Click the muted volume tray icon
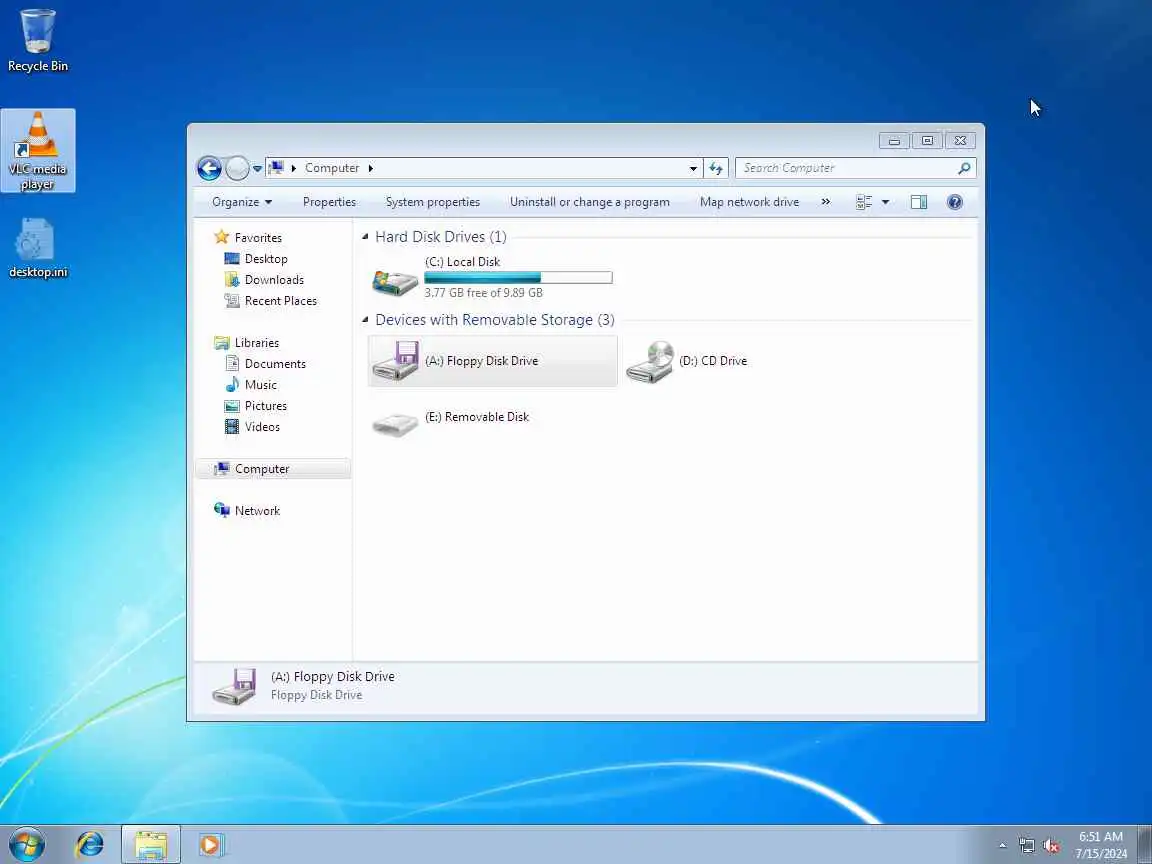 tap(1051, 846)
